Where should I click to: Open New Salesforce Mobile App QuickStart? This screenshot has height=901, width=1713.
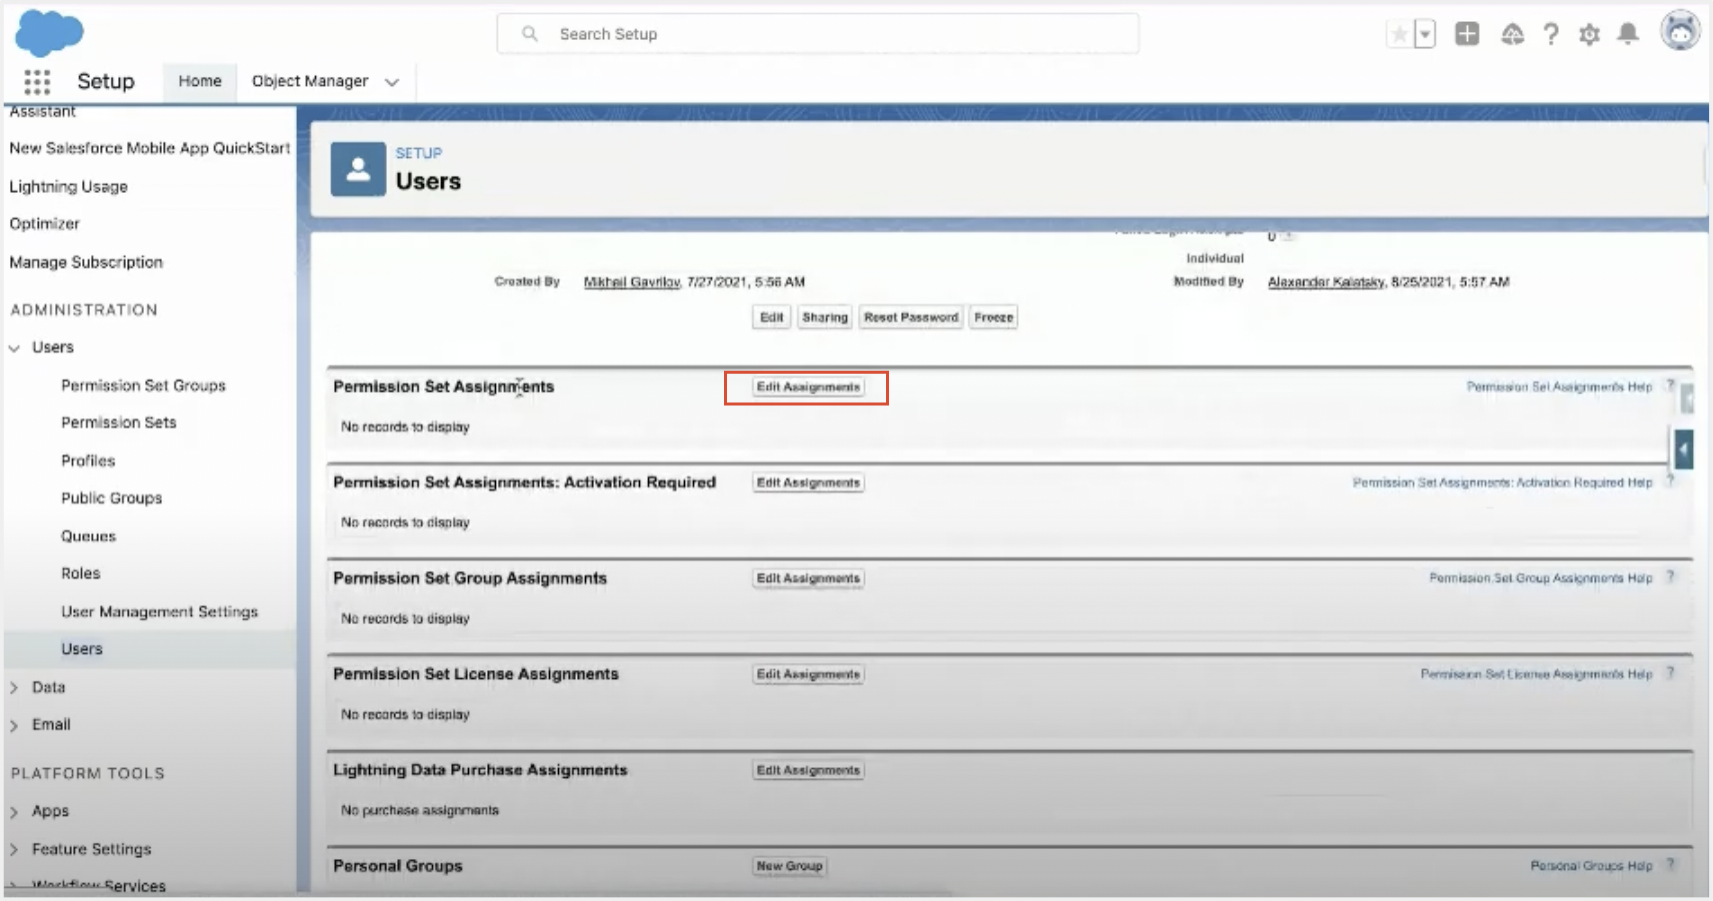point(150,148)
